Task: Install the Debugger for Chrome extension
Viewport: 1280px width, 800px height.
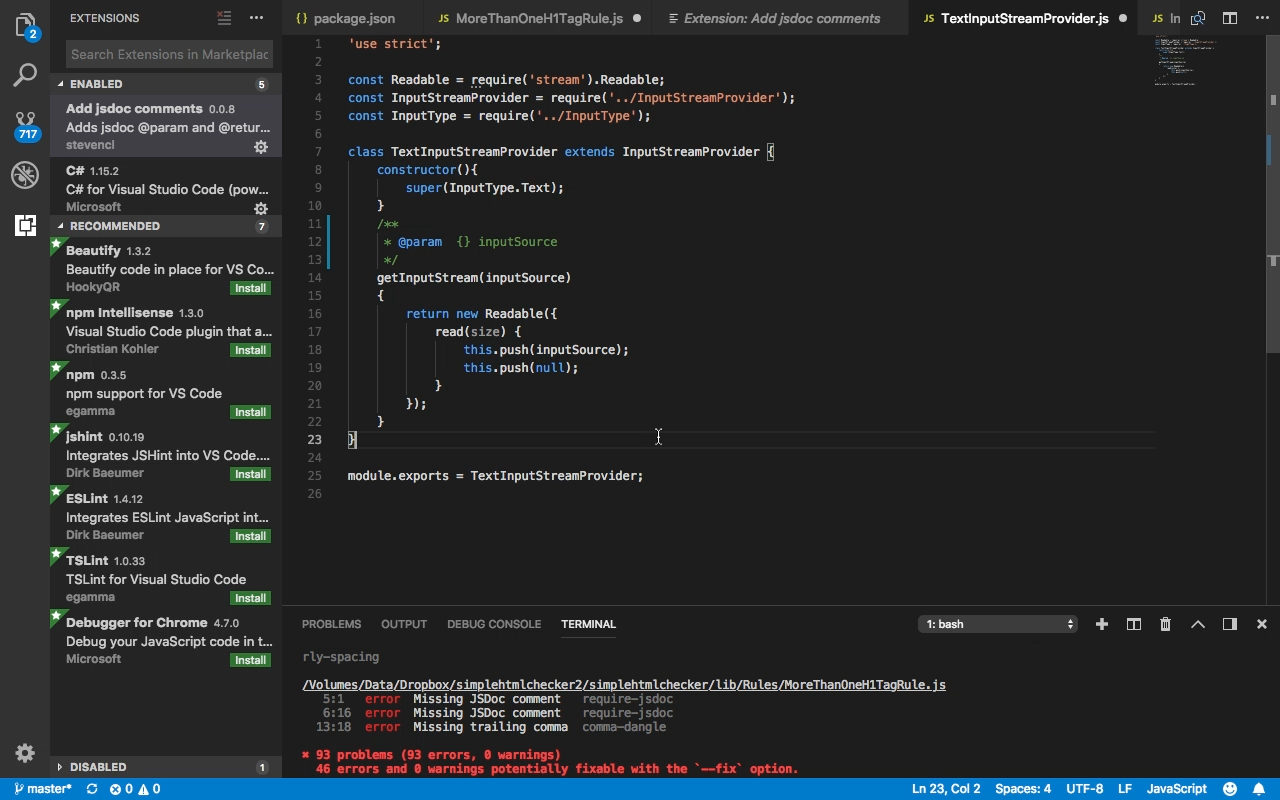Action: click(x=250, y=660)
